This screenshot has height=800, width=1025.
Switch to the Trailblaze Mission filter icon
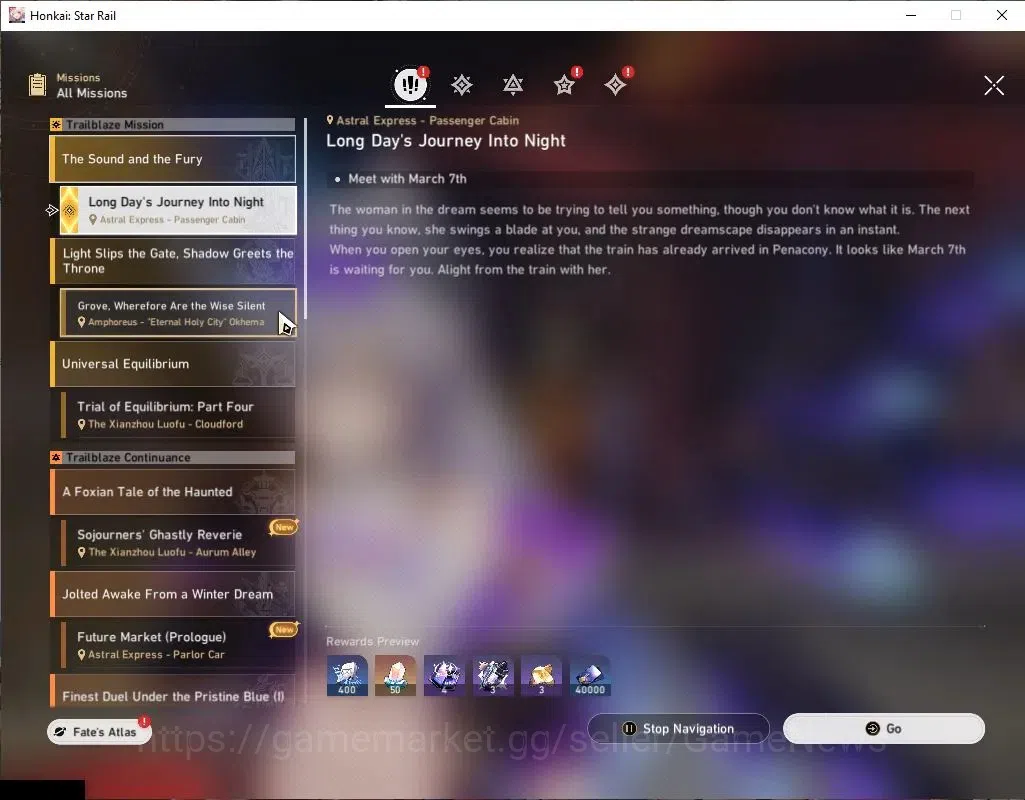[x=462, y=85]
